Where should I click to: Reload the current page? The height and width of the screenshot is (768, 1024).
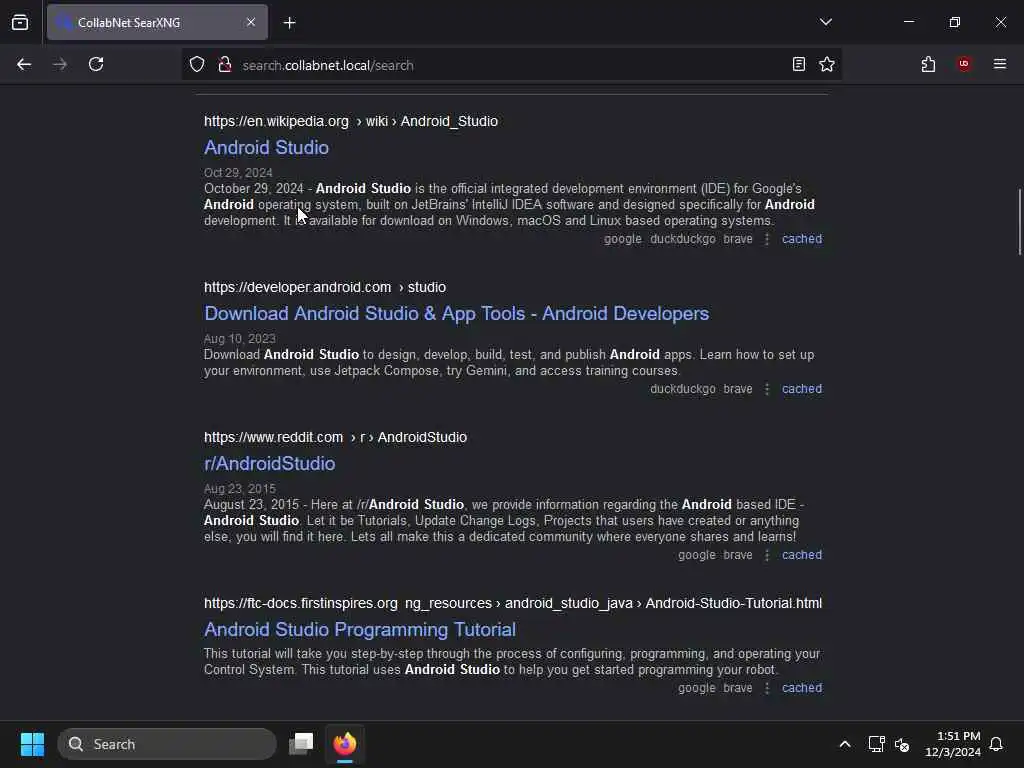[x=96, y=64]
